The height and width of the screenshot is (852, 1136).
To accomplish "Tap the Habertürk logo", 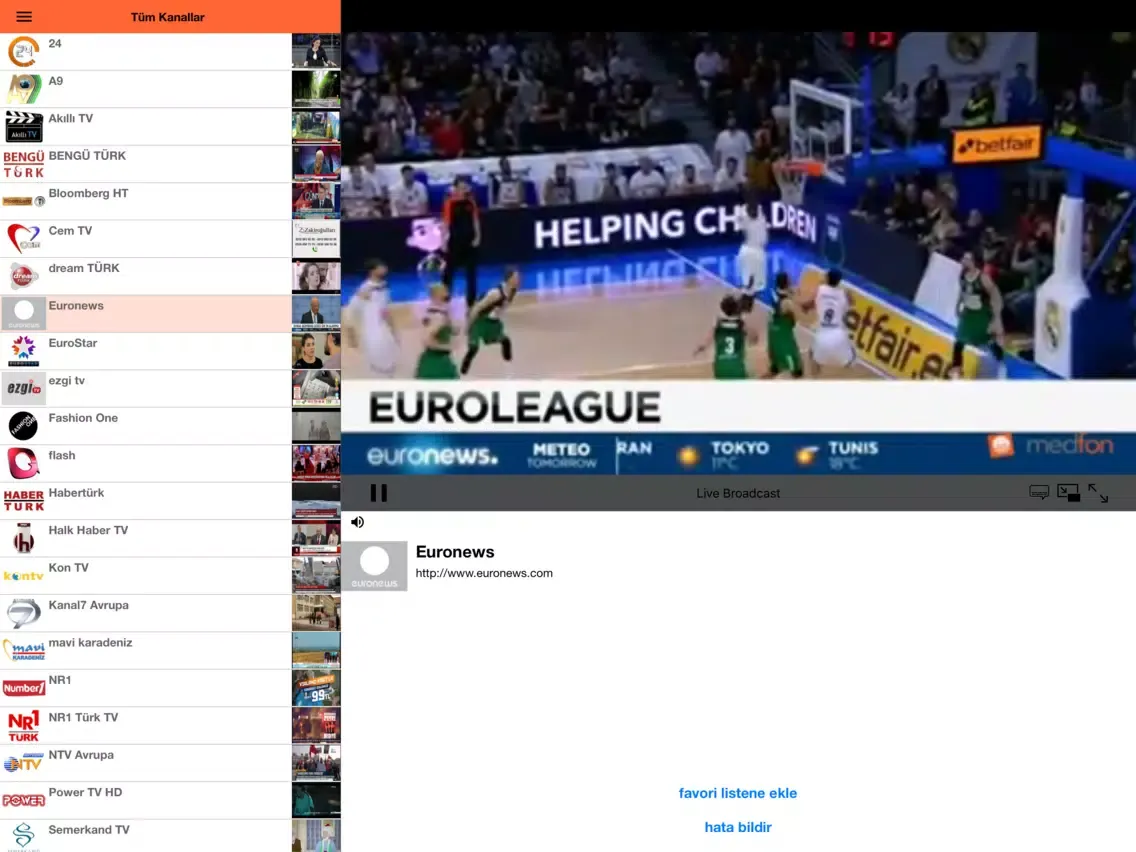I will 24,501.
